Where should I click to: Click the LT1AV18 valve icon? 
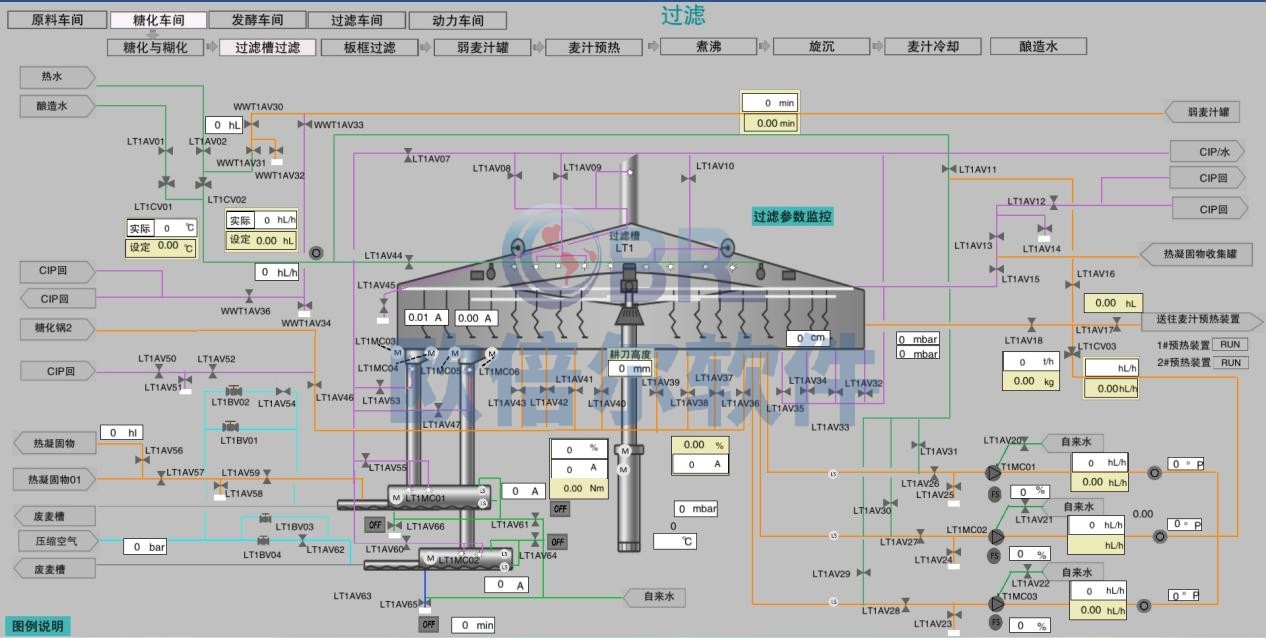(1031, 326)
